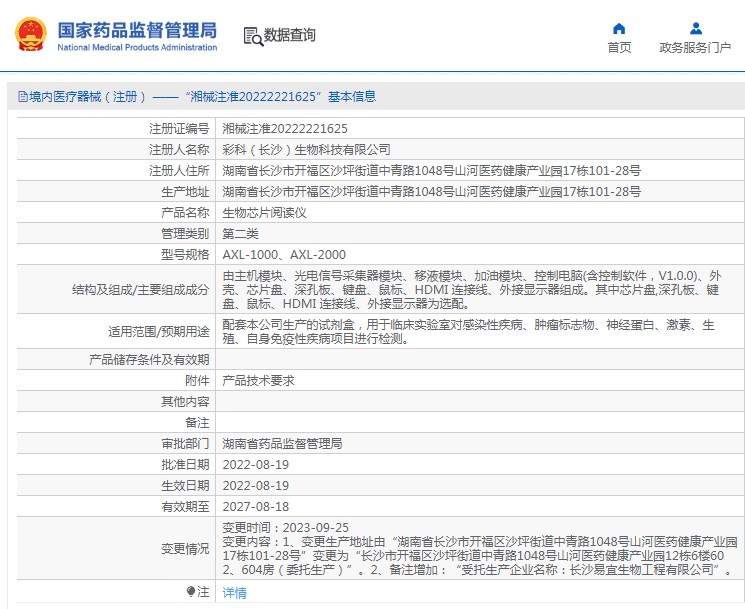Open the 详情 link
745x609 pixels.
point(235,592)
